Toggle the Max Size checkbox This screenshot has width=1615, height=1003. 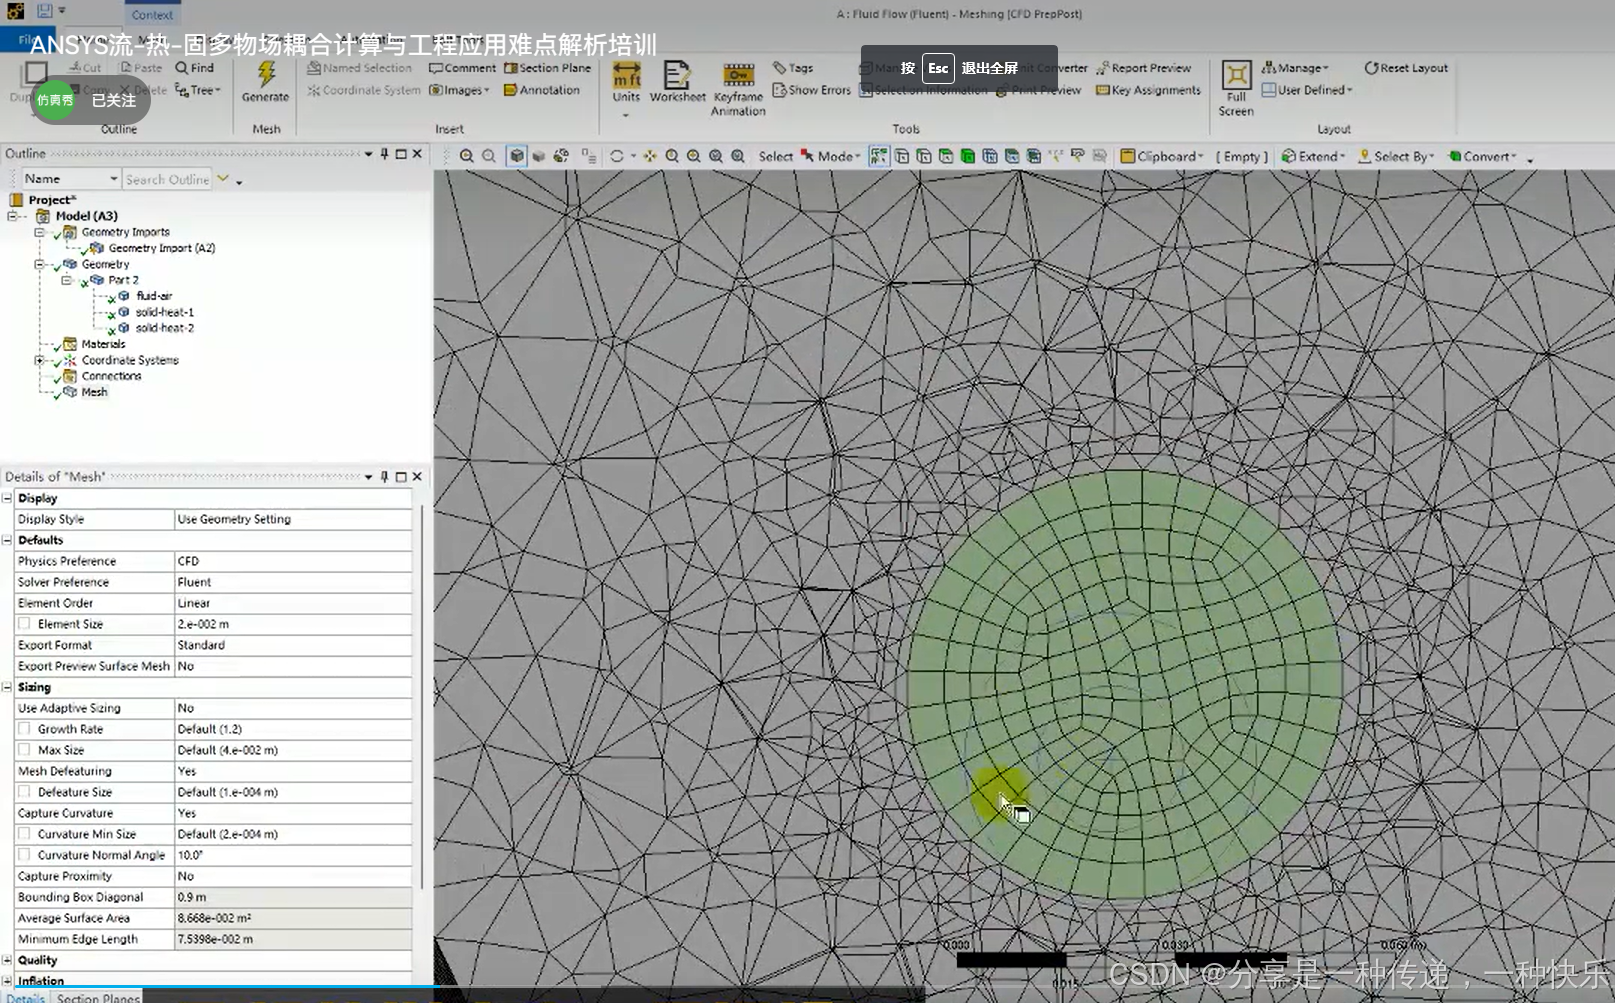click(24, 750)
